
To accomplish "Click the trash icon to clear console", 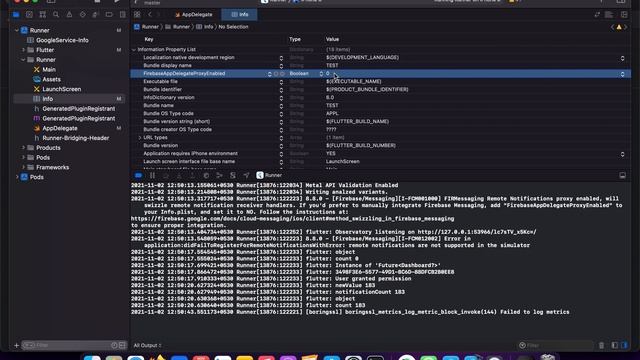I will [601, 345].
